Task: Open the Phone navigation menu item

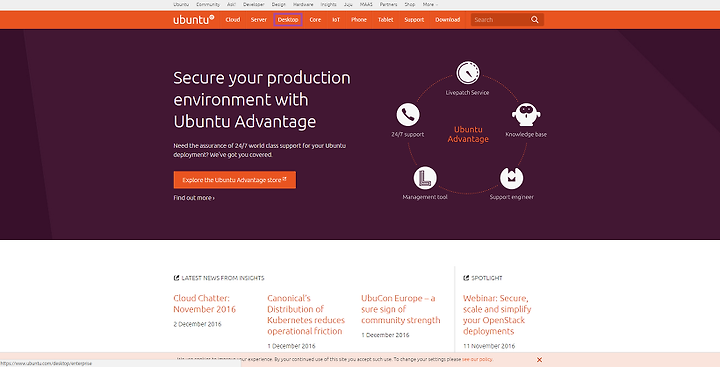Action: [359, 20]
